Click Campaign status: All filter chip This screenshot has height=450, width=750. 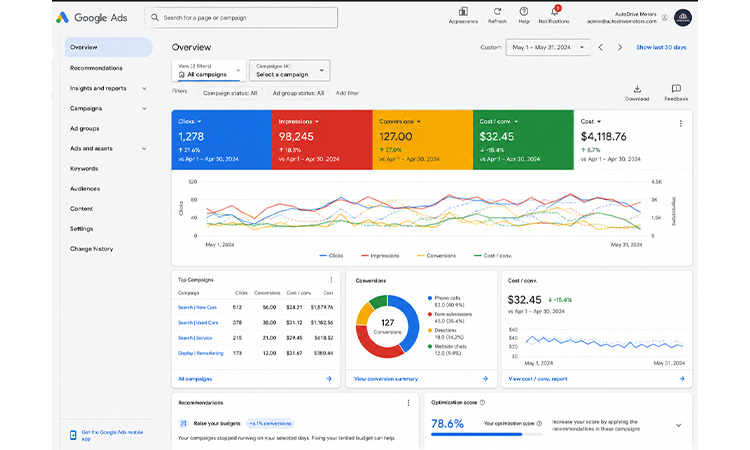pyautogui.click(x=230, y=93)
